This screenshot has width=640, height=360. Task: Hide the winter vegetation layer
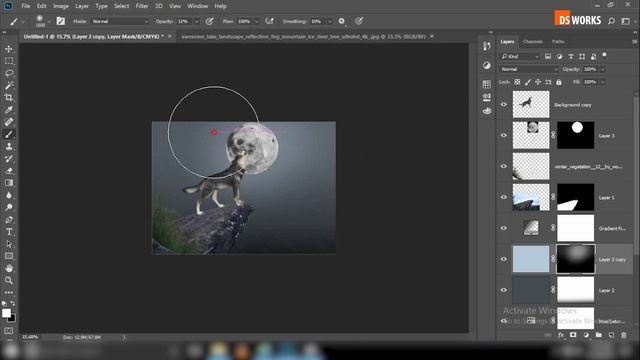[504, 166]
